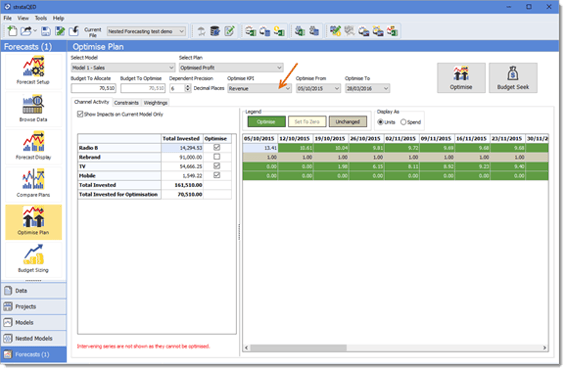Open Compare Plans from sidebar
566x371 pixels.
pos(33,184)
